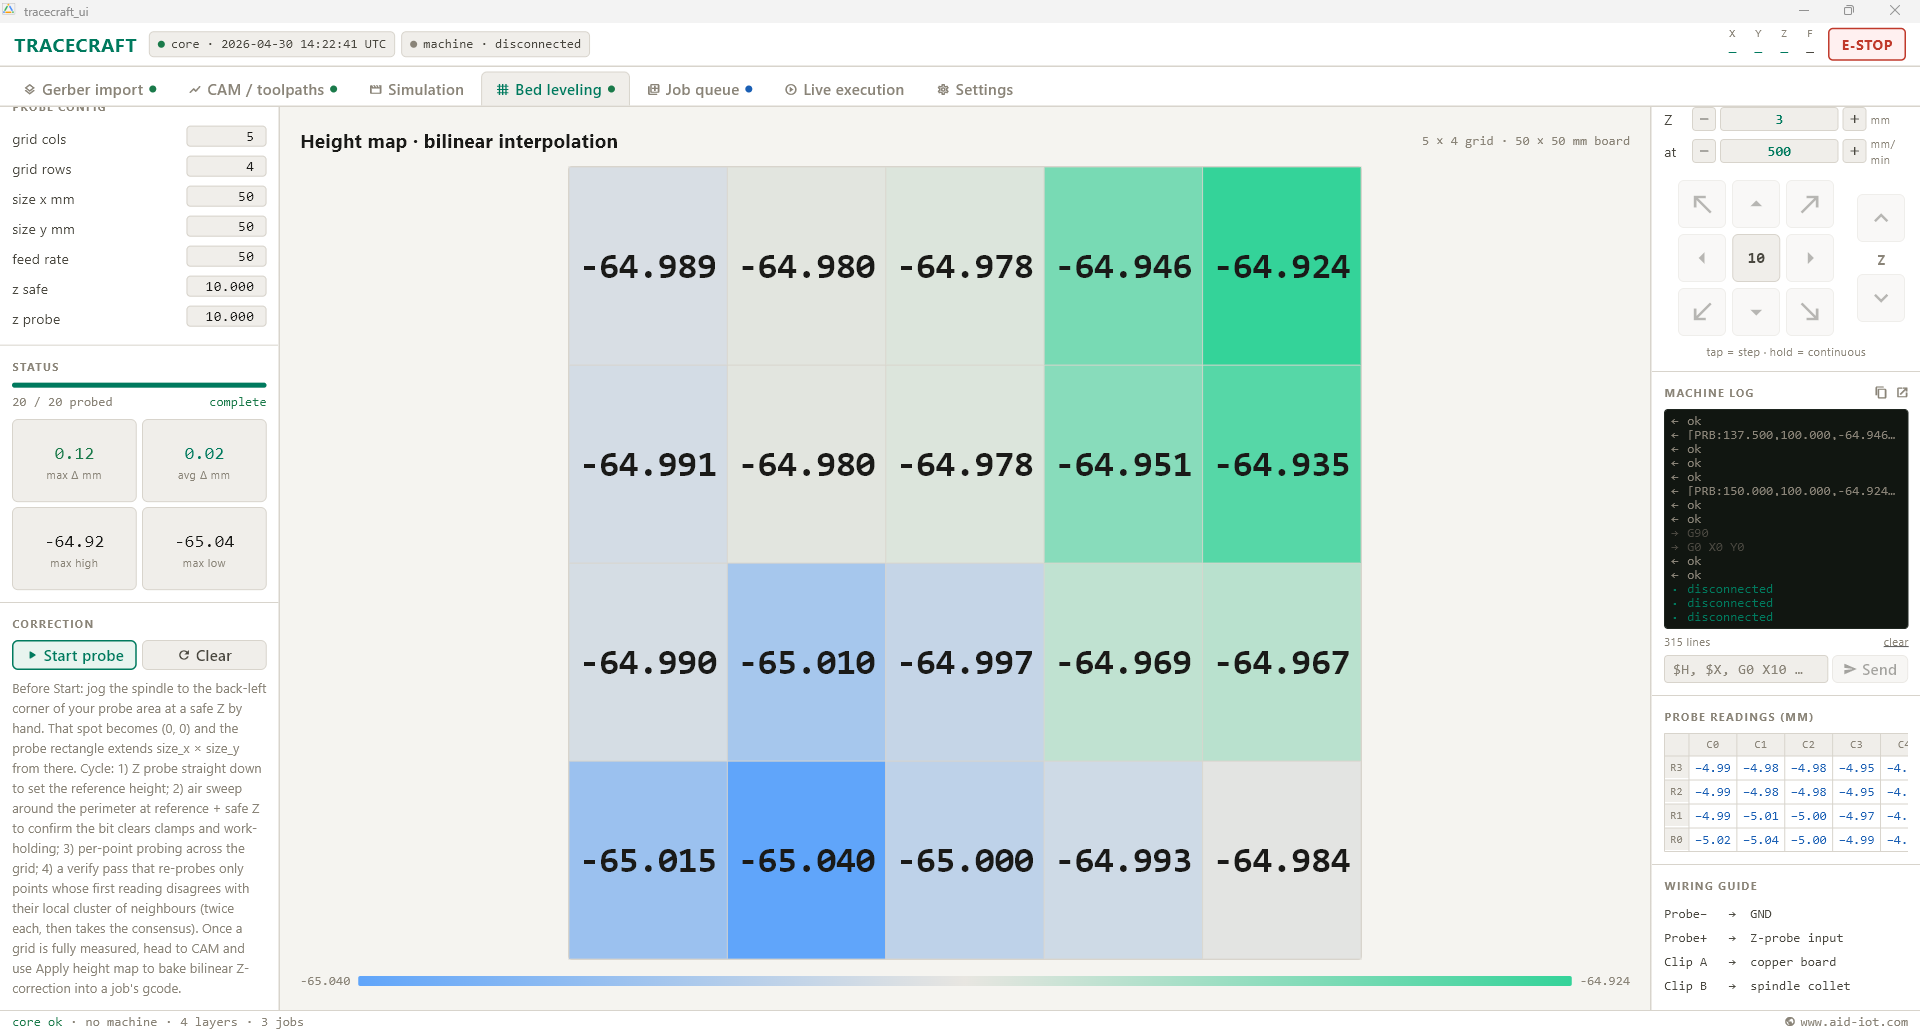Jog diagonally up-right with arrow button
Screen dimensions: 1920x1032
pos(1810,204)
